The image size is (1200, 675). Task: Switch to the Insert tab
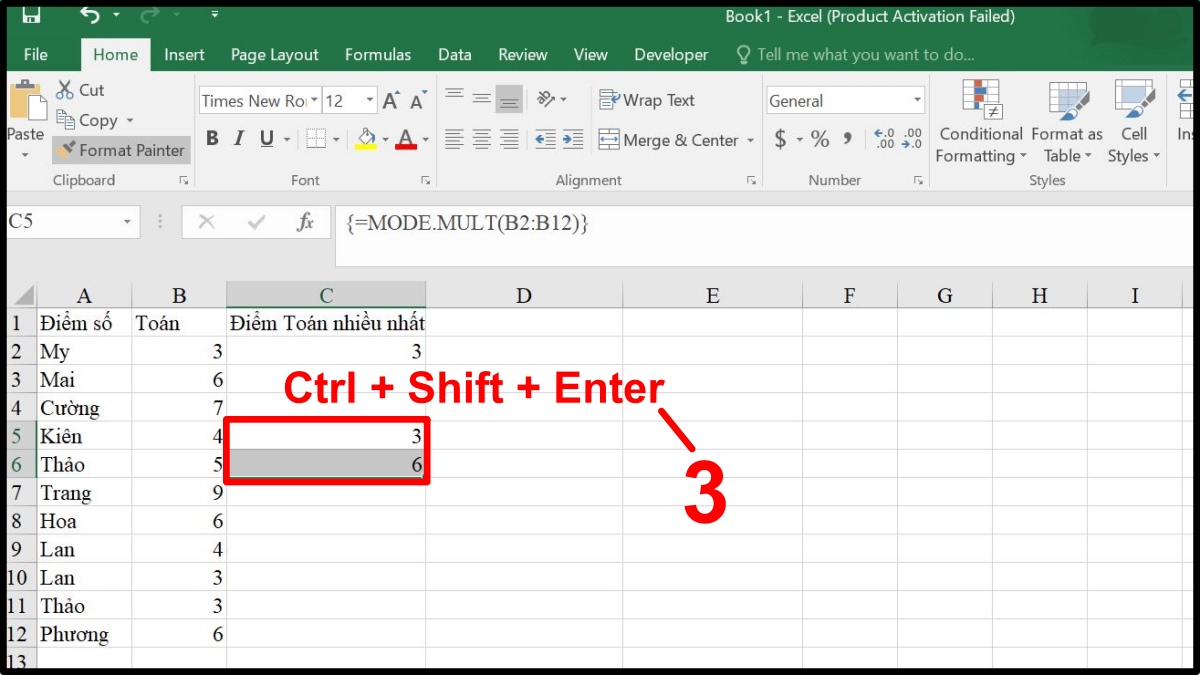click(184, 55)
